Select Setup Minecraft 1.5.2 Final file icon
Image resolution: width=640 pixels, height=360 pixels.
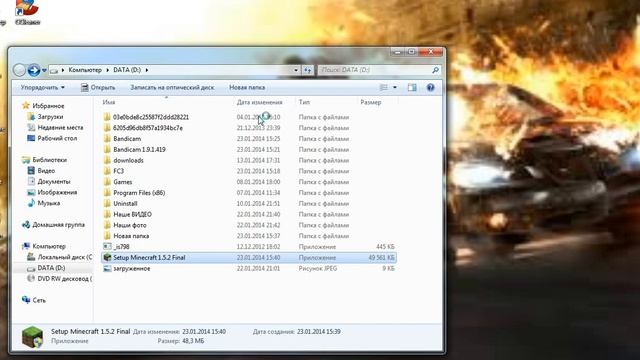pos(107,258)
